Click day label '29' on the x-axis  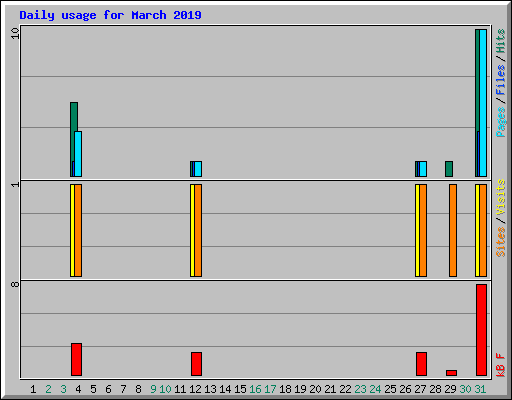pos(450,389)
